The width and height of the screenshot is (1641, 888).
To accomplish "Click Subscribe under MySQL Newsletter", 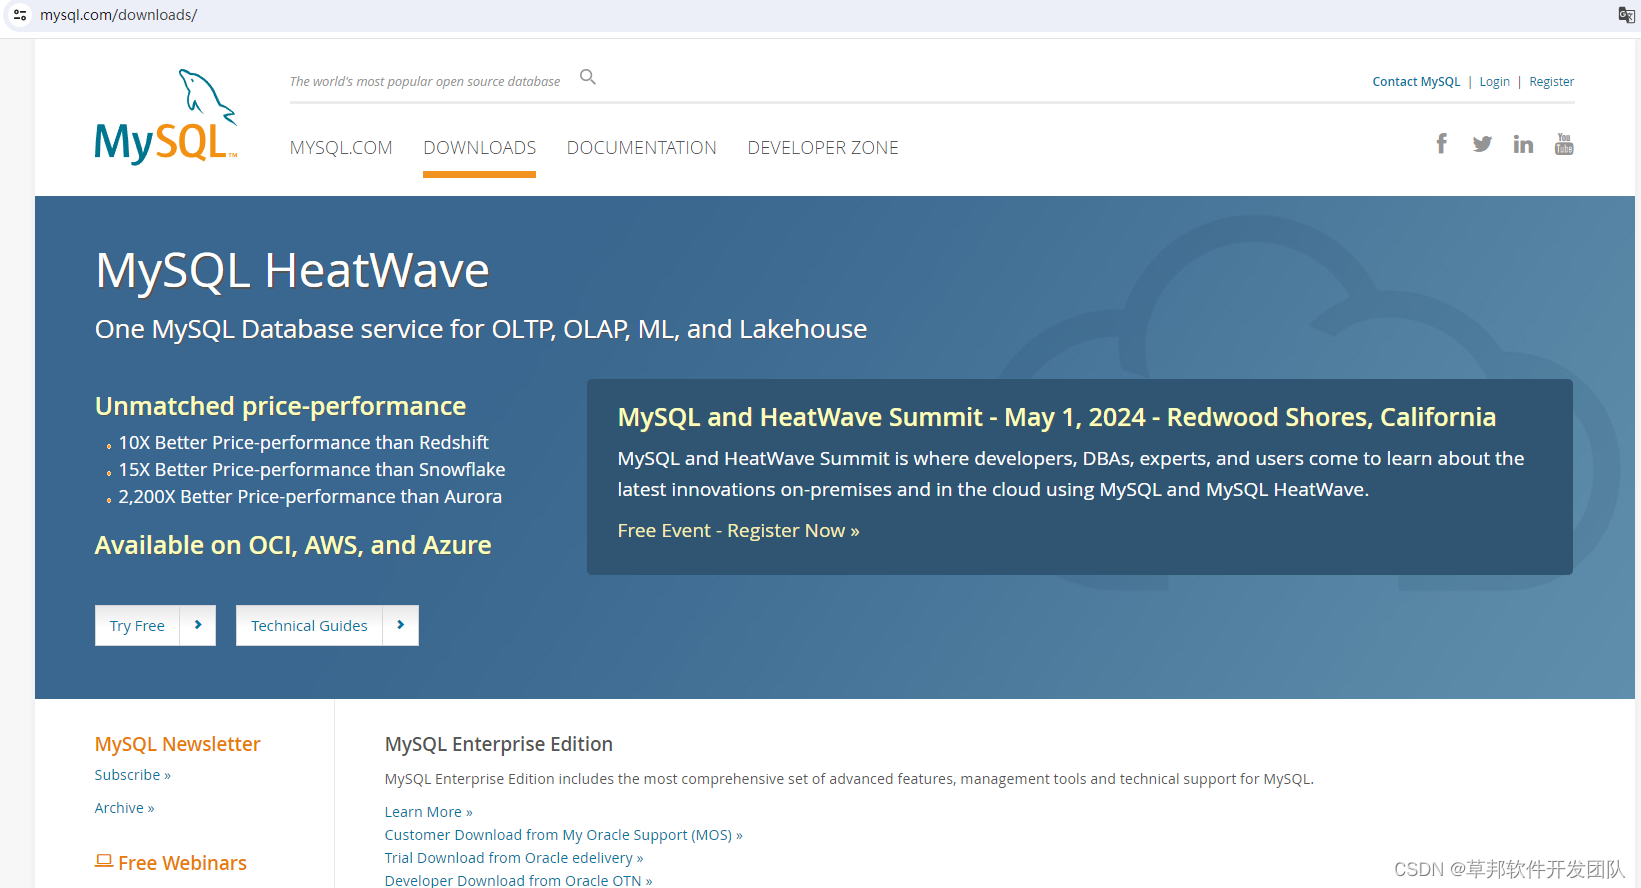I will (133, 775).
